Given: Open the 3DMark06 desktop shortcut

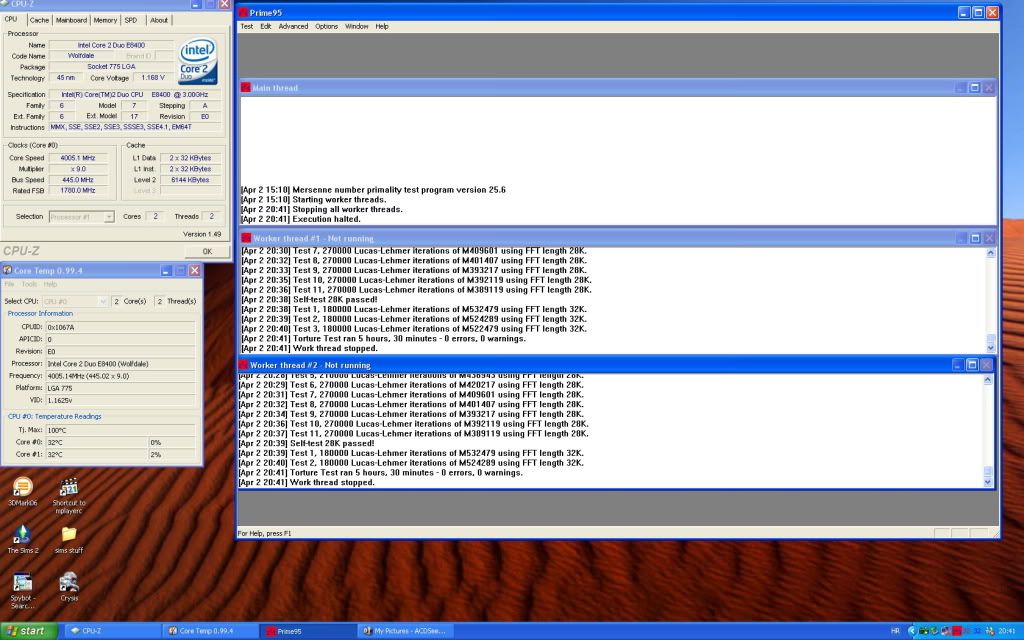Looking at the screenshot, I should (x=22, y=491).
